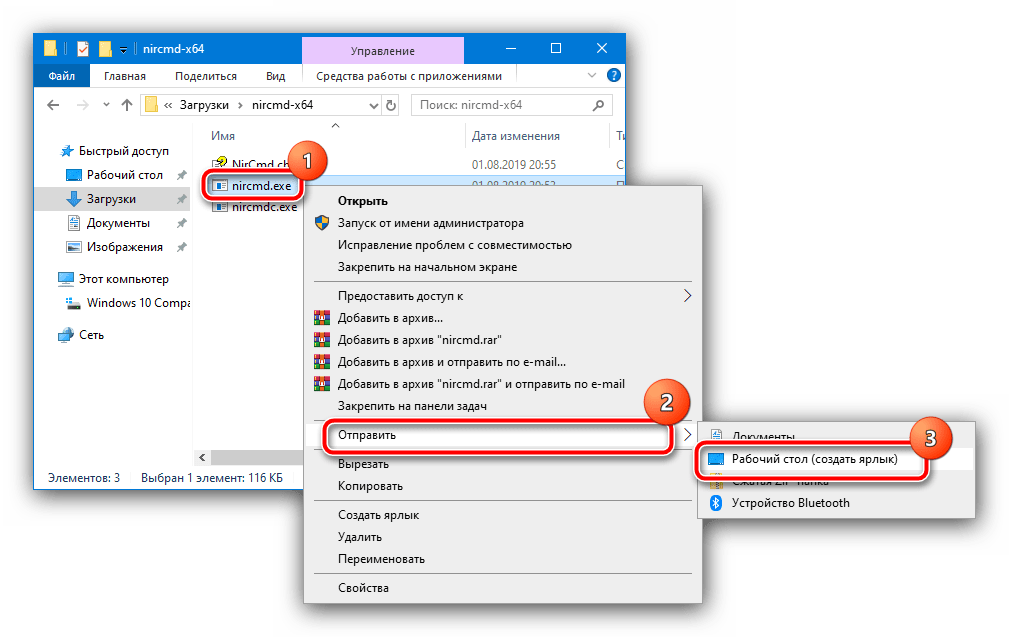The image size is (1009, 637).
Task: Open address bar history dropdown
Action: tap(374, 104)
